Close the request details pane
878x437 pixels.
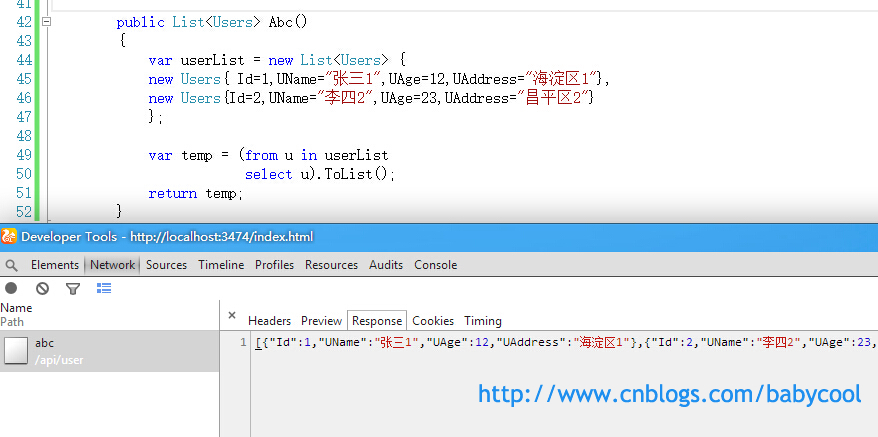pos(232,315)
